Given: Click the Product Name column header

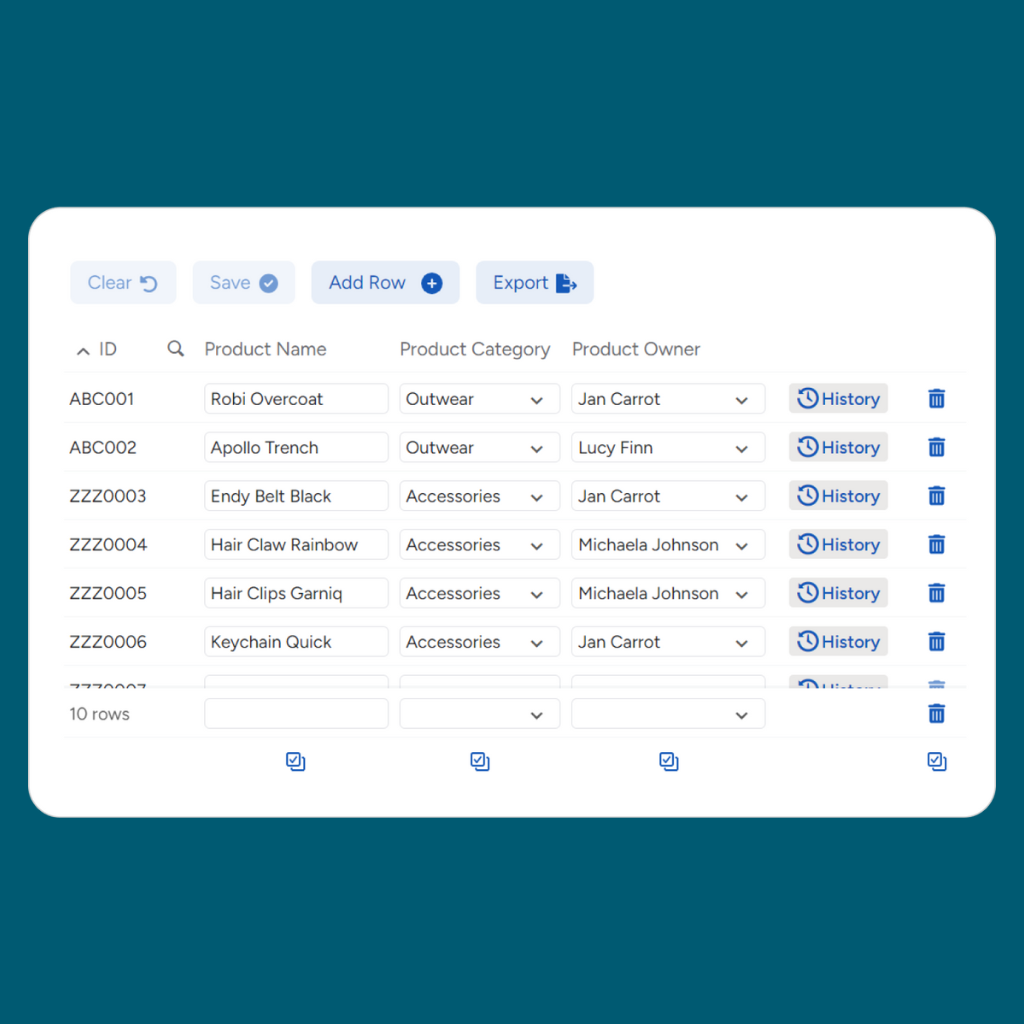Looking at the screenshot, I should [x=265, y=349].
